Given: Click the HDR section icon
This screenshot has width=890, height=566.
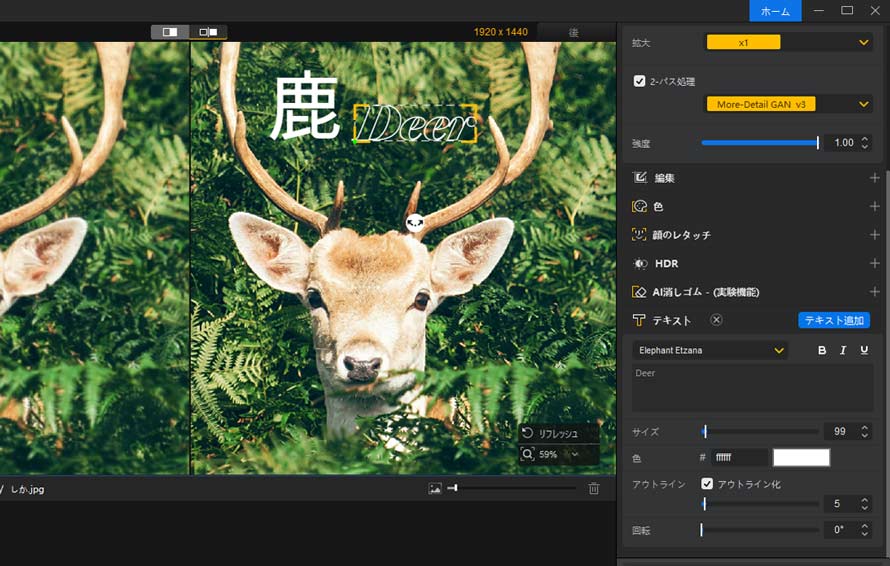Looking at the screenshot, I should pyautogui.click(x=640, y=263).
